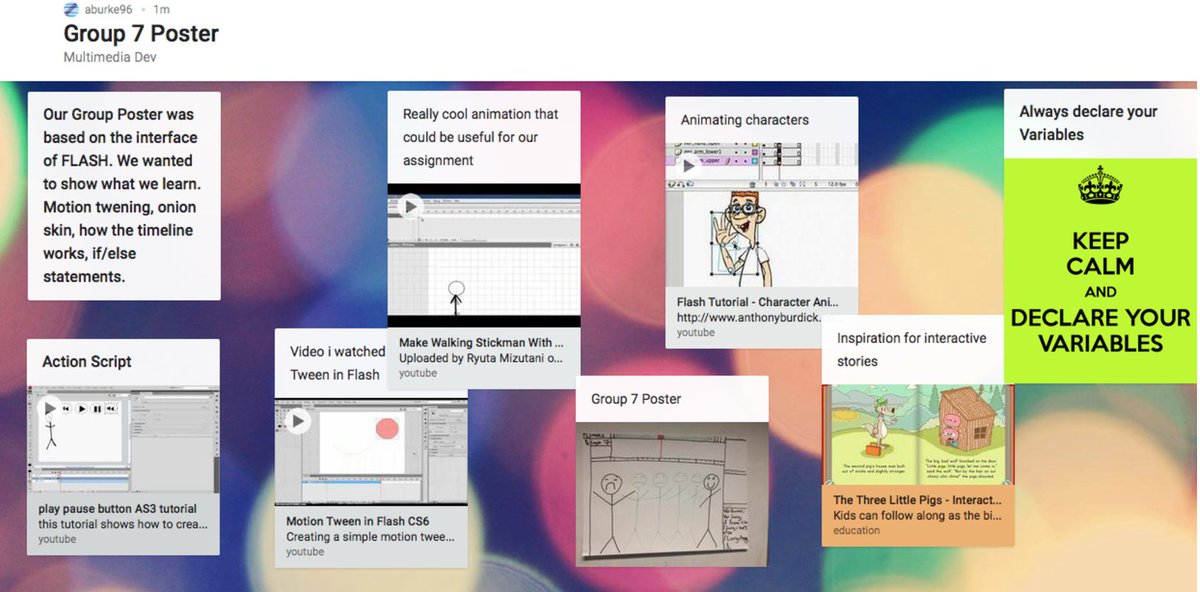
Task: Select the Inspiration for interactive stories card
Action: coord(913,348)
